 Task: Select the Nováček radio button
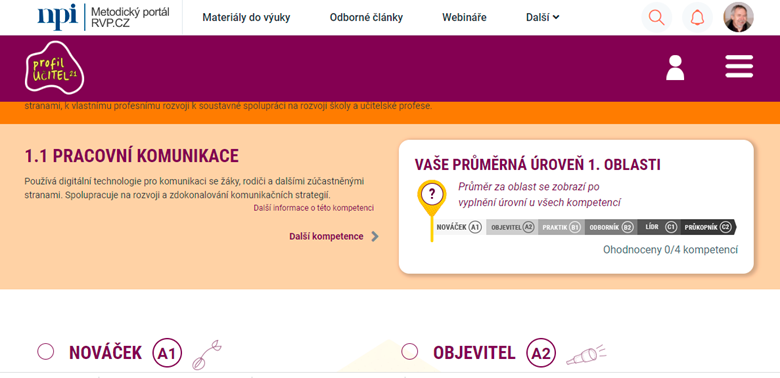pyautogui.click(x=45, y=352)
